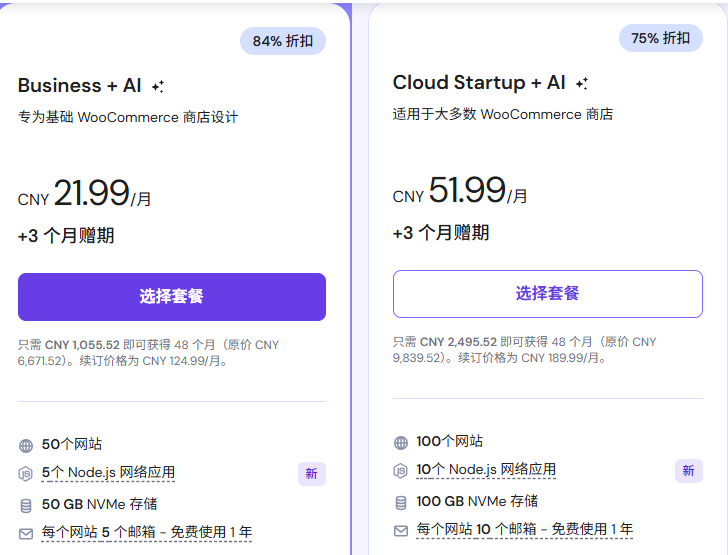This screenshot has width=728, height=555.
Task: Choose the Business + AI plan with 选择套餐
Action: pos(172,297)
